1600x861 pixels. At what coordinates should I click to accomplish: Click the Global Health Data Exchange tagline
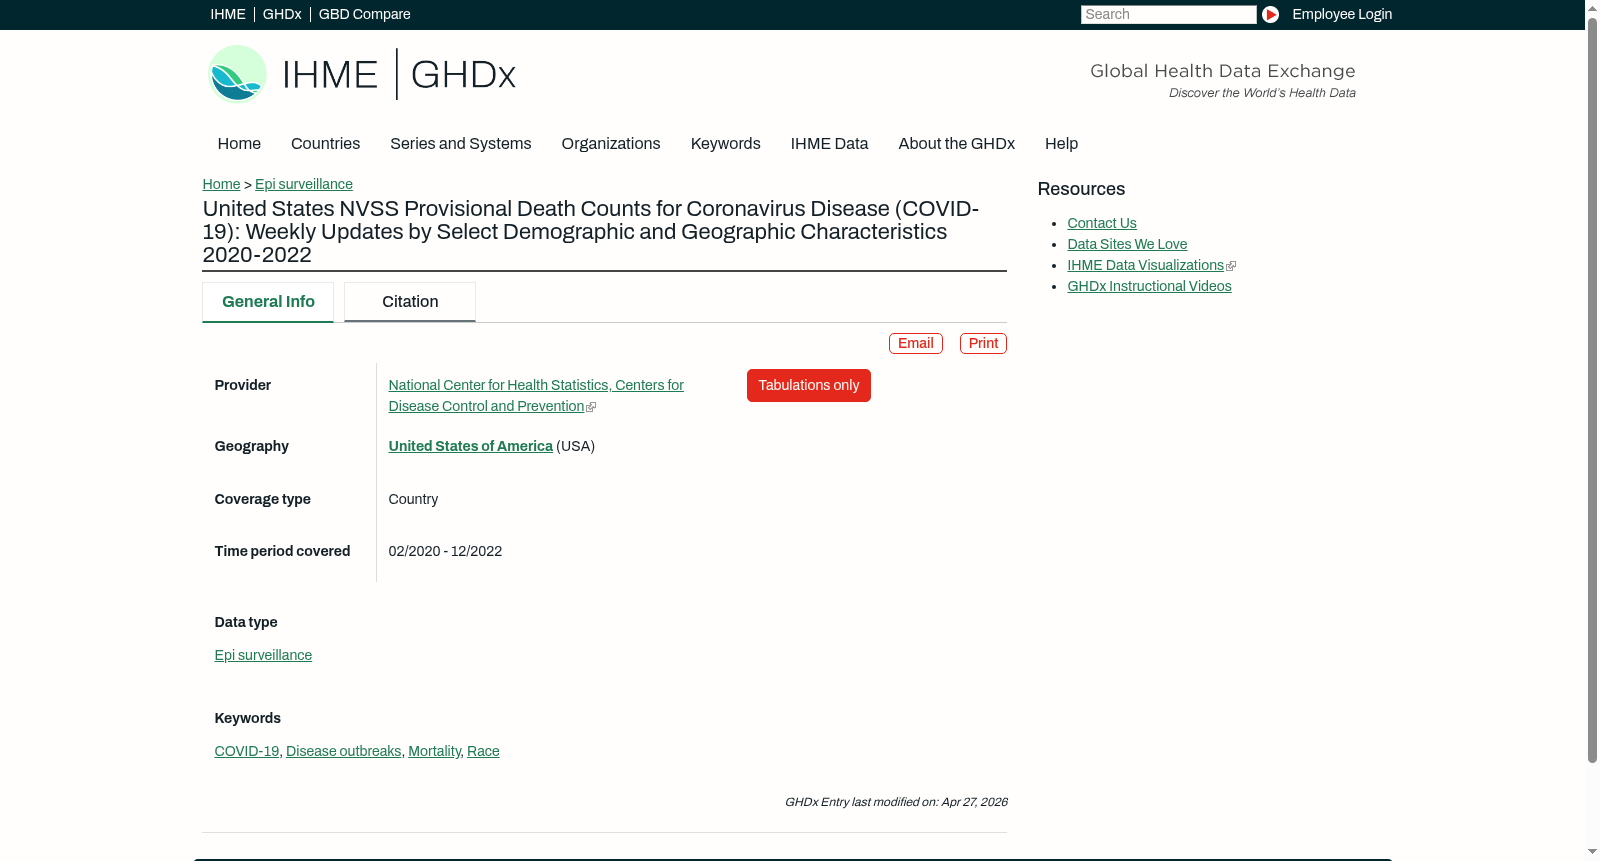(1222, 71)
